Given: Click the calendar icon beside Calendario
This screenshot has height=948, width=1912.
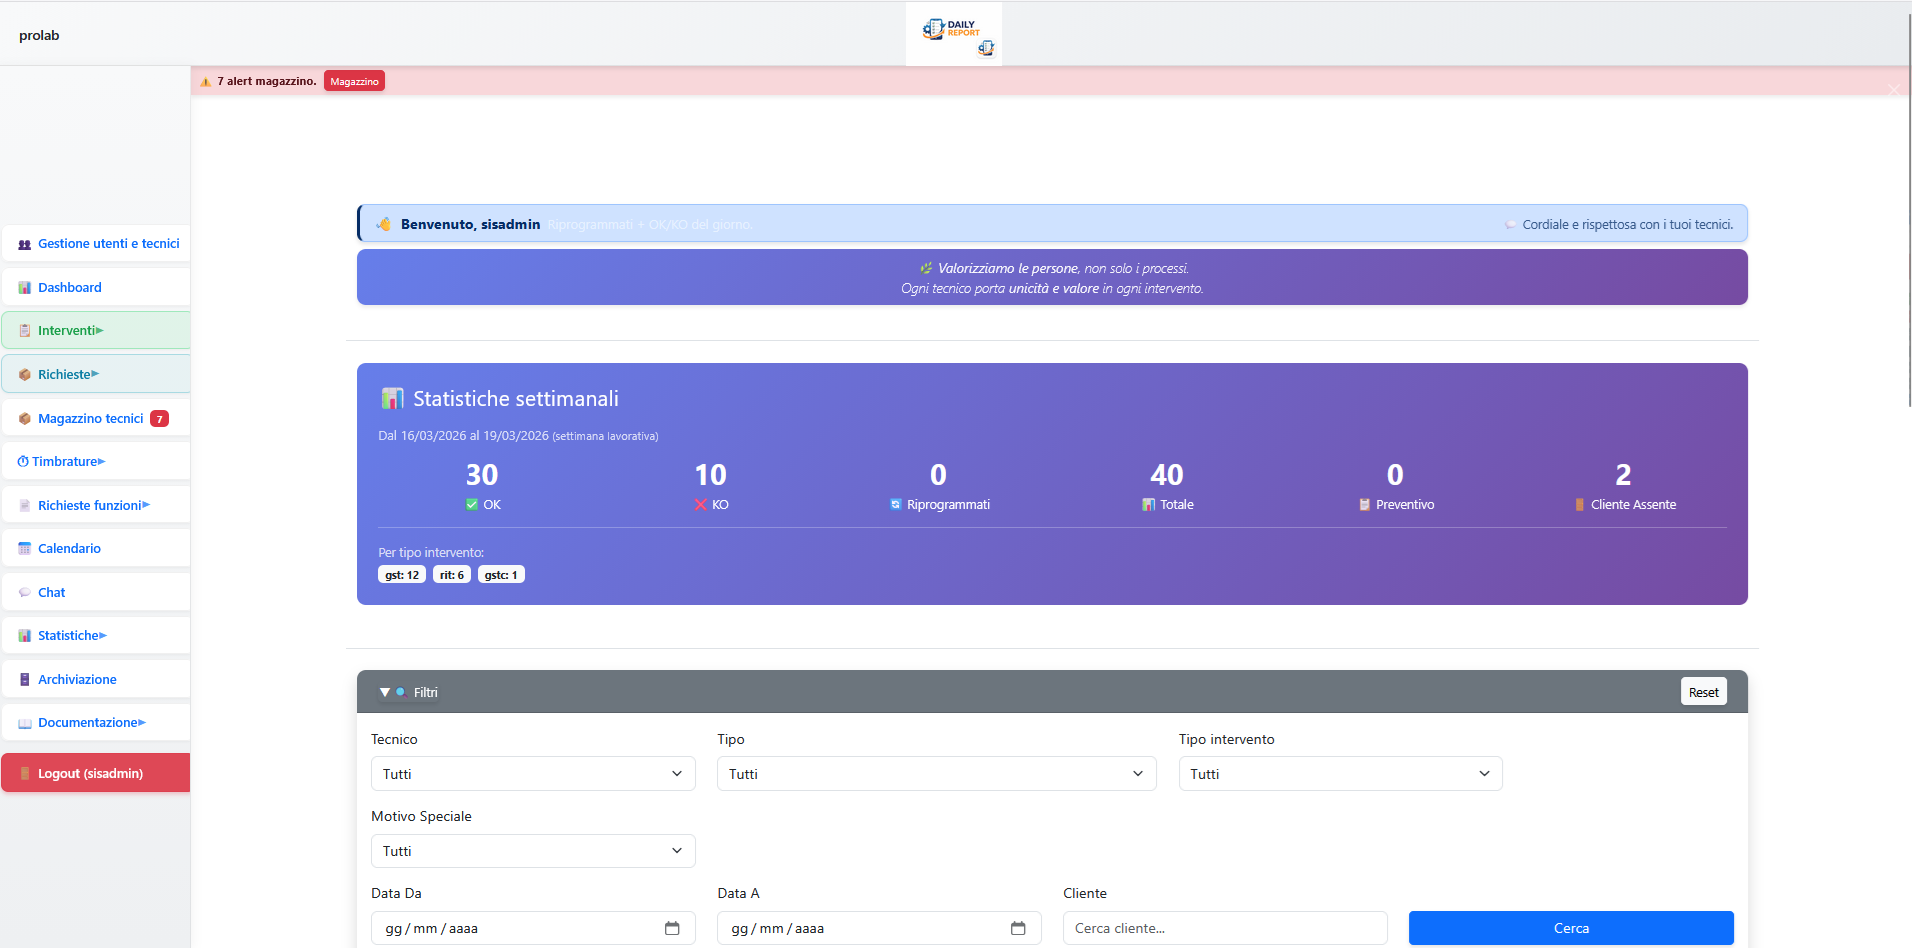Looking at the screenshot, I should [25, 549].
